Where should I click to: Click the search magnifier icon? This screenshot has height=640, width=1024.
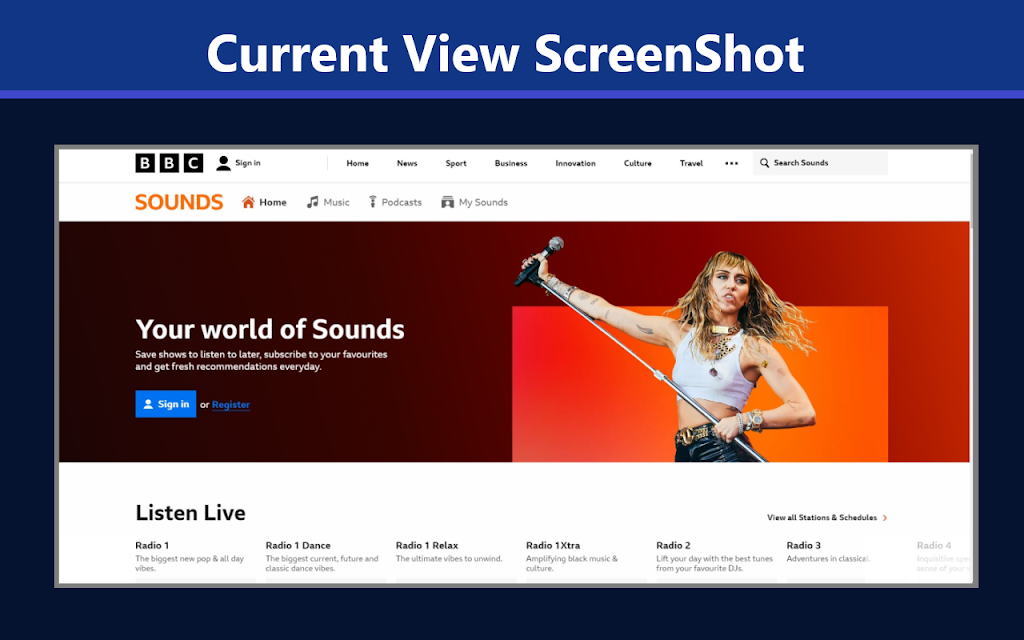pyautogui.click(x=764, y=163)
